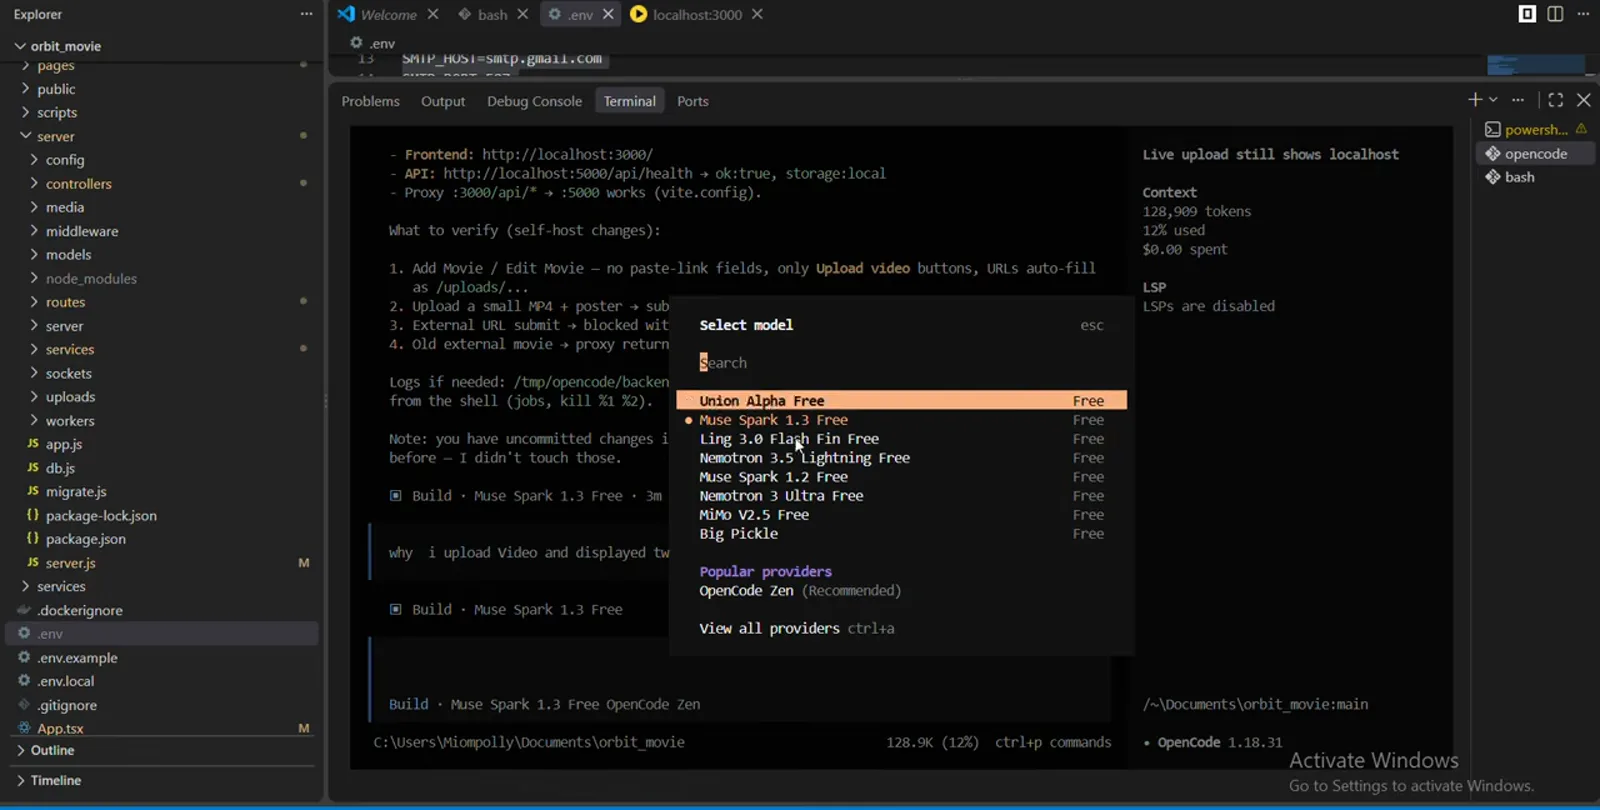The image size is (1600, 810).
Task: Select OpenCode Zen provider
Action: click(800, 591)
